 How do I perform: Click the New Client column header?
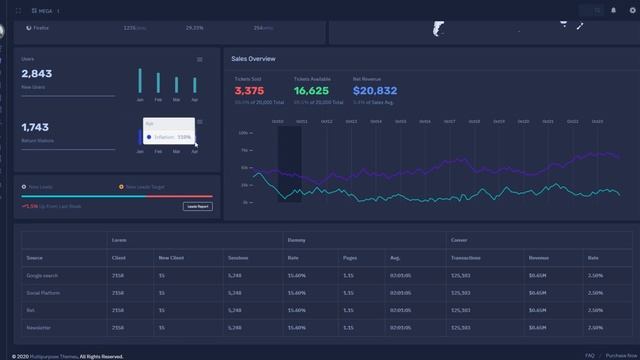[x=171, y=258]
